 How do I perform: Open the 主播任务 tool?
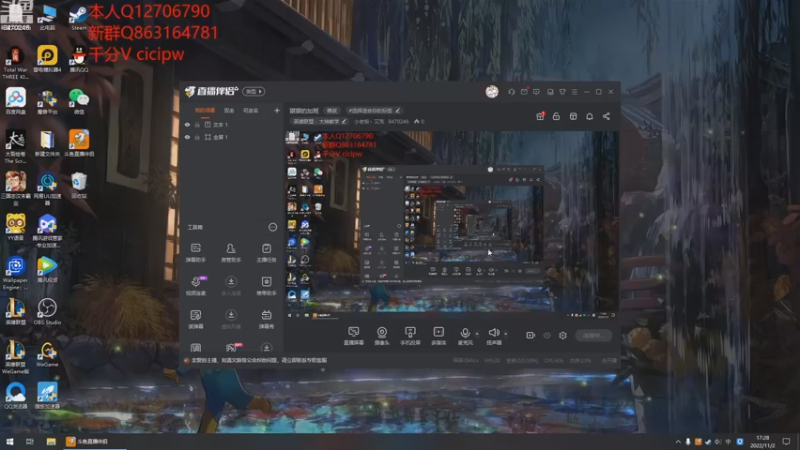[266, 252]
